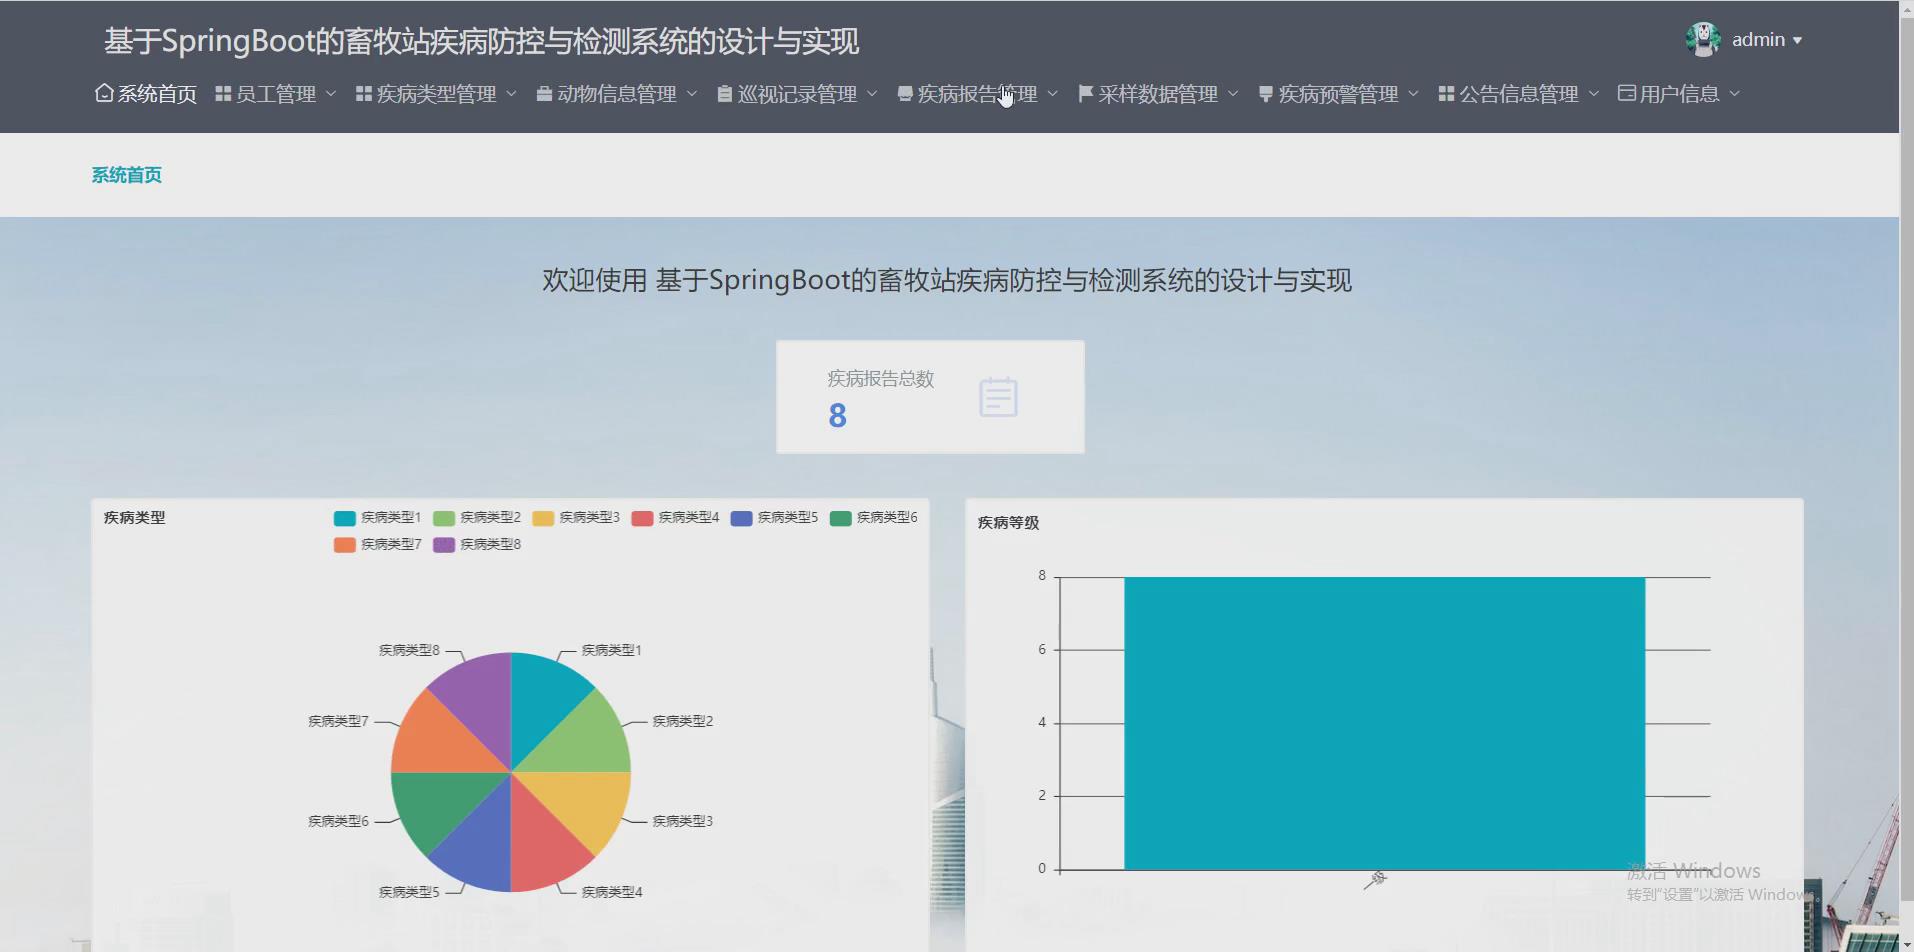Expand the 疾病预警管理 dropdown
Viewport: 1914px width, 952px height.
1414,93
